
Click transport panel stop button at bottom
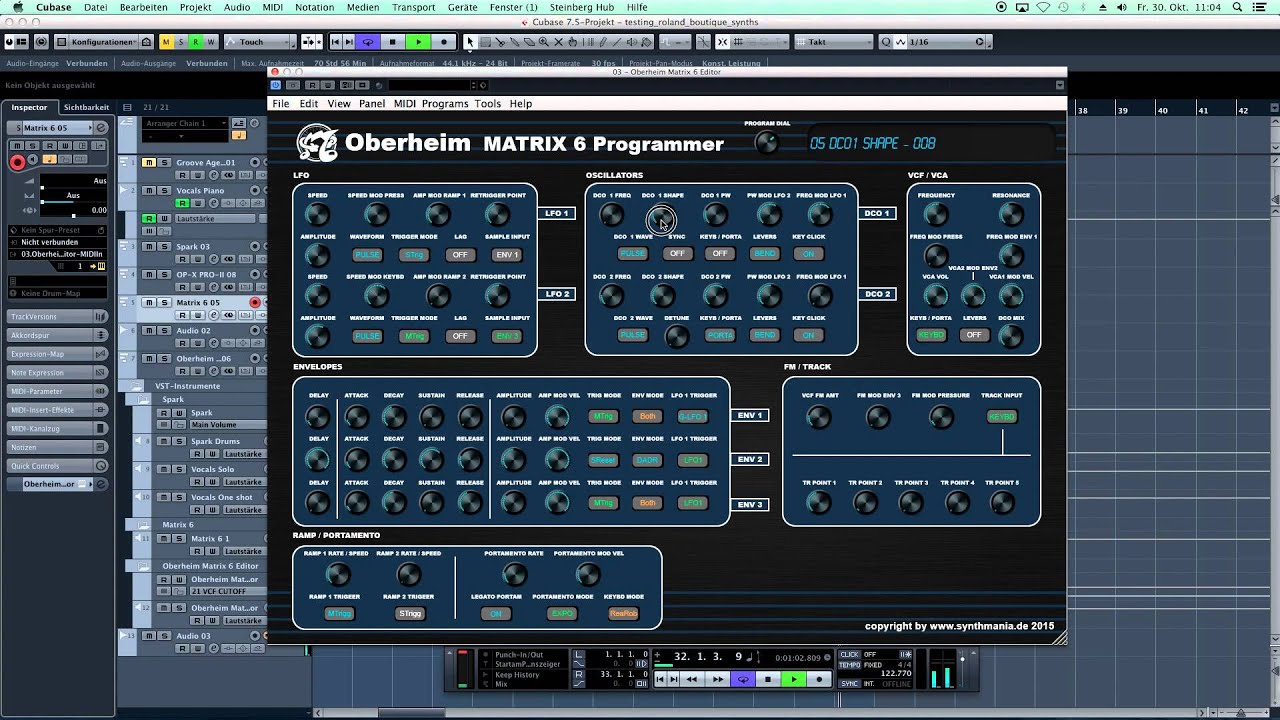click(768, 679)
